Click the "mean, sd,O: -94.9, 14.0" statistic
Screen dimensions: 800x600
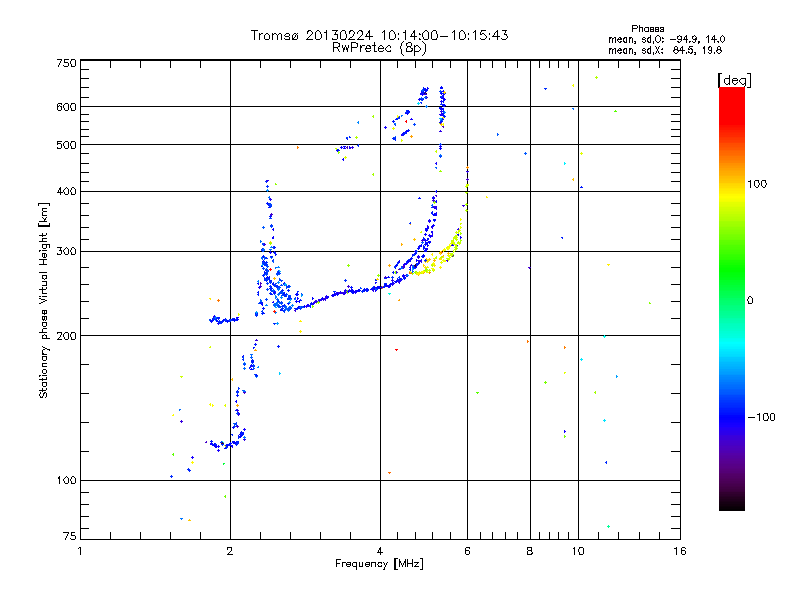(x=666, y=39)
